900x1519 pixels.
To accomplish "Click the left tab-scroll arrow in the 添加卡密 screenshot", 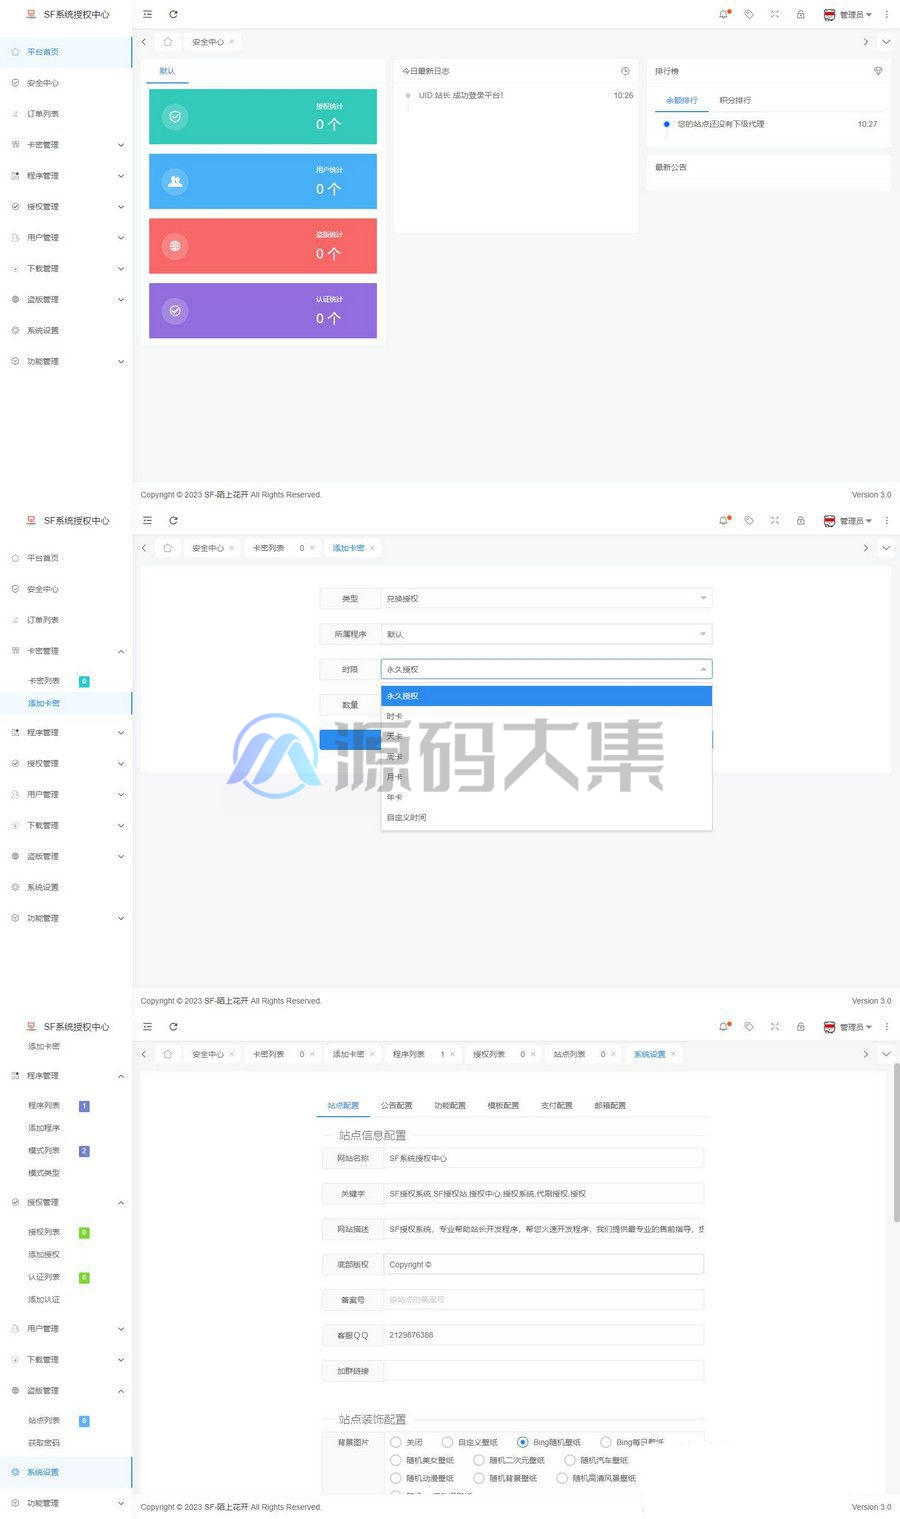I will click(x=144, y=548).
